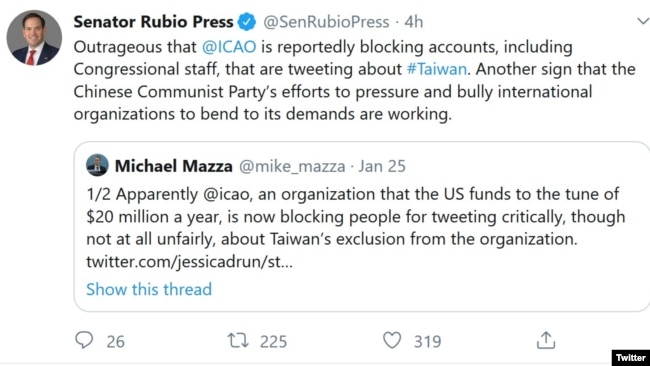The image size is (650, 366).
Task: Open Senator Rubio Press display name
Action: pos(153,22)
